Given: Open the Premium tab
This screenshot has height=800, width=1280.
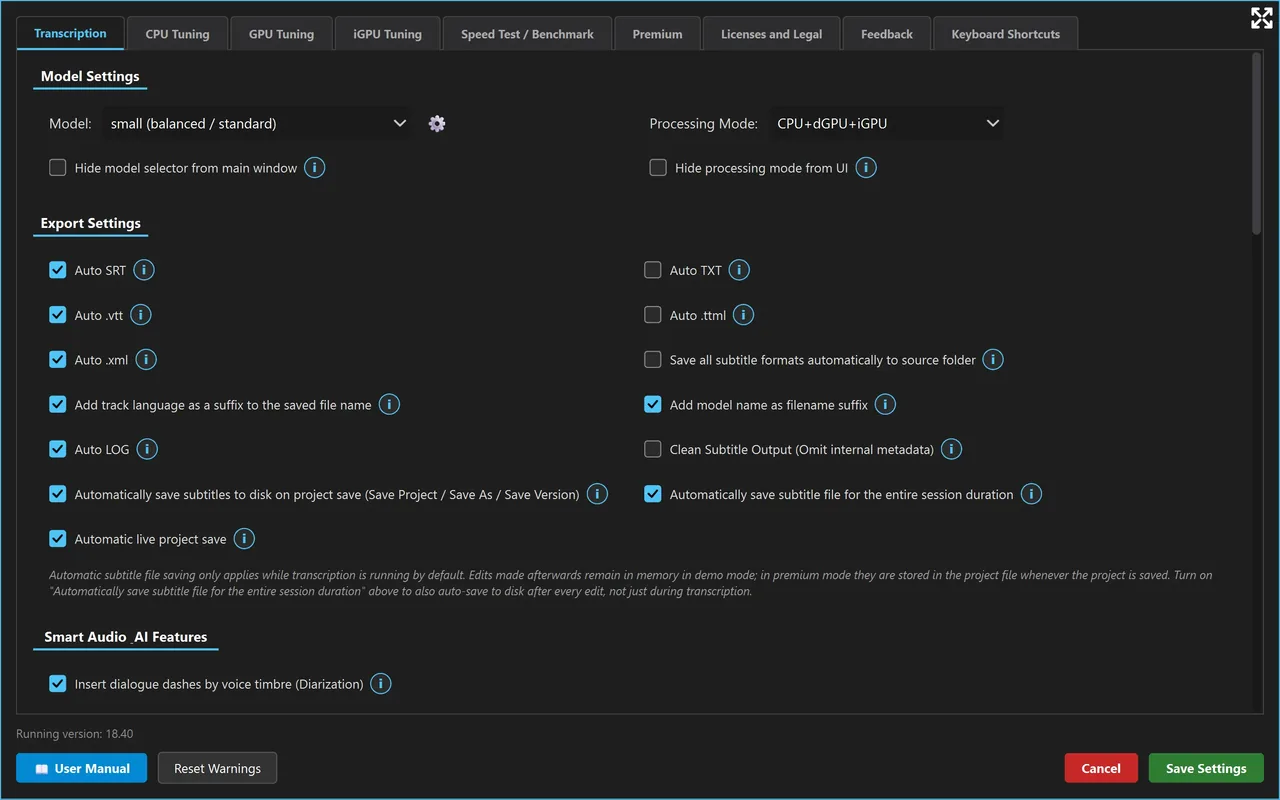Looking at the screenshot, I should tap(657, 33).
